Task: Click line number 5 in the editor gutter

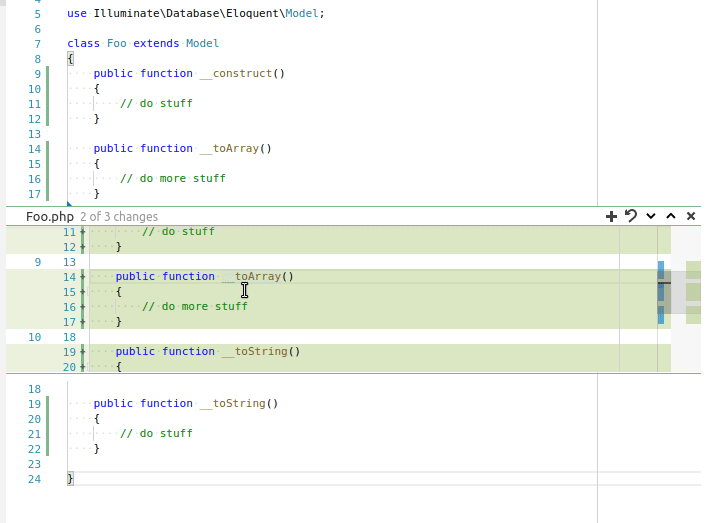Action: [x=37, y=14]
